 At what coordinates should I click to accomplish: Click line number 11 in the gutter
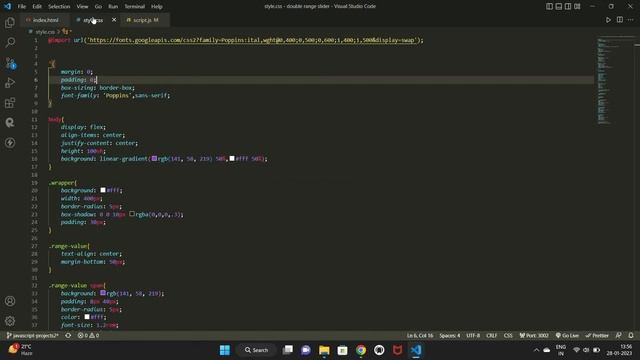tap(35, 119)
